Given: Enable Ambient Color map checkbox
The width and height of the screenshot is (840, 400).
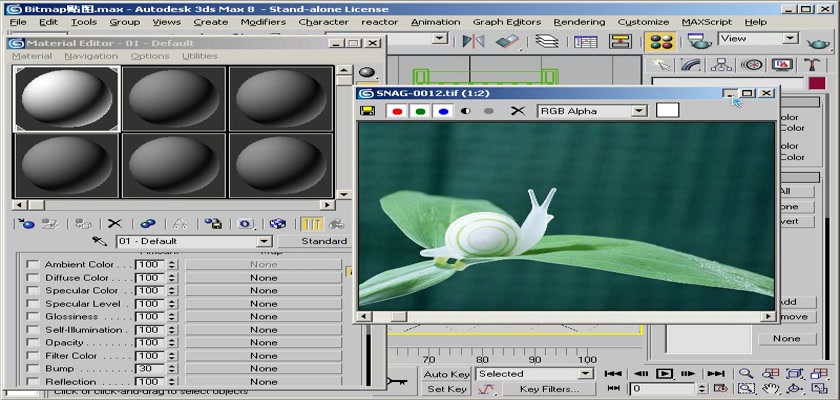Looking at the screenshot, I should click(33, 265).
